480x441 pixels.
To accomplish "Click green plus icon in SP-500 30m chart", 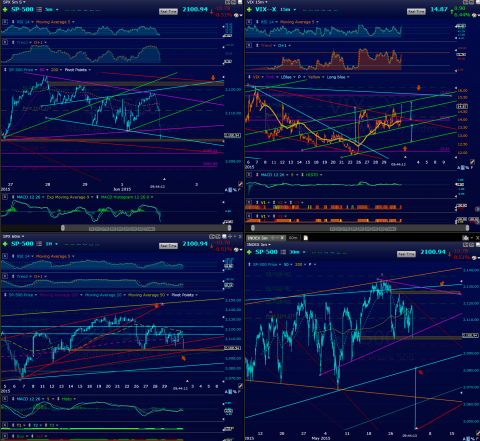I will (249, 252).
